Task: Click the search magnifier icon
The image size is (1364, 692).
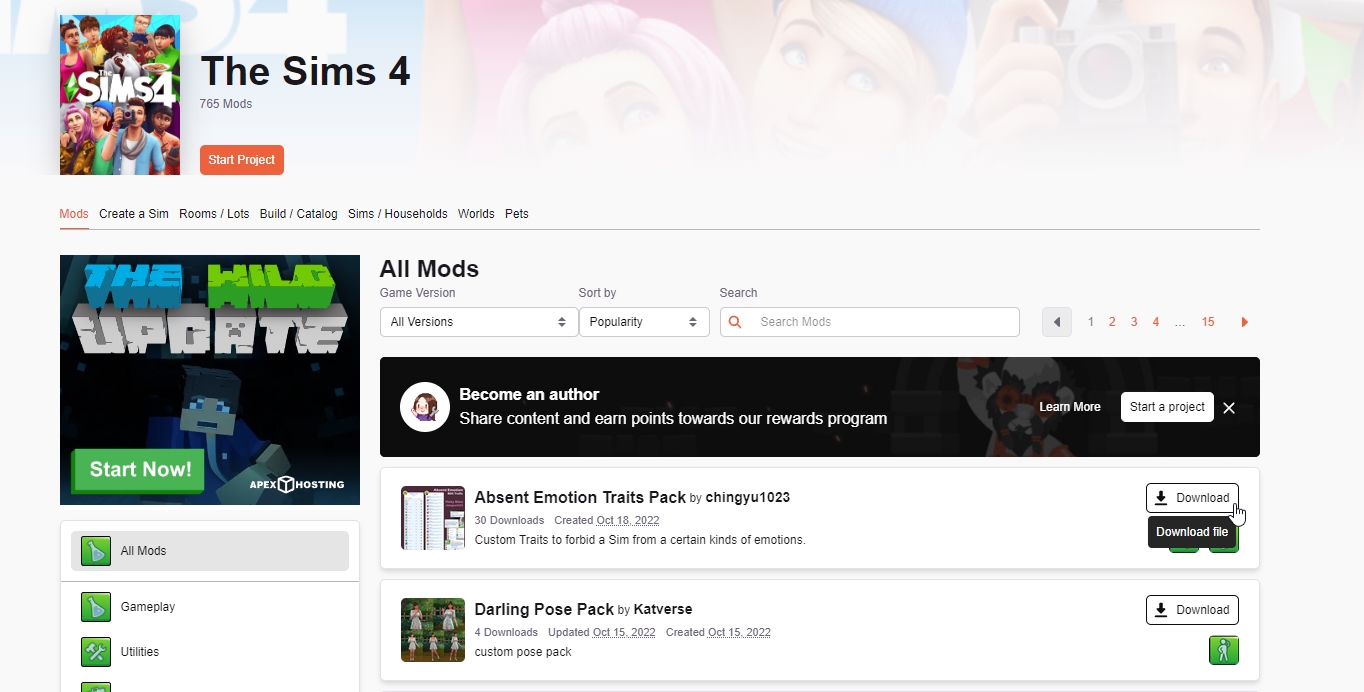Action: tap(736, 322)
